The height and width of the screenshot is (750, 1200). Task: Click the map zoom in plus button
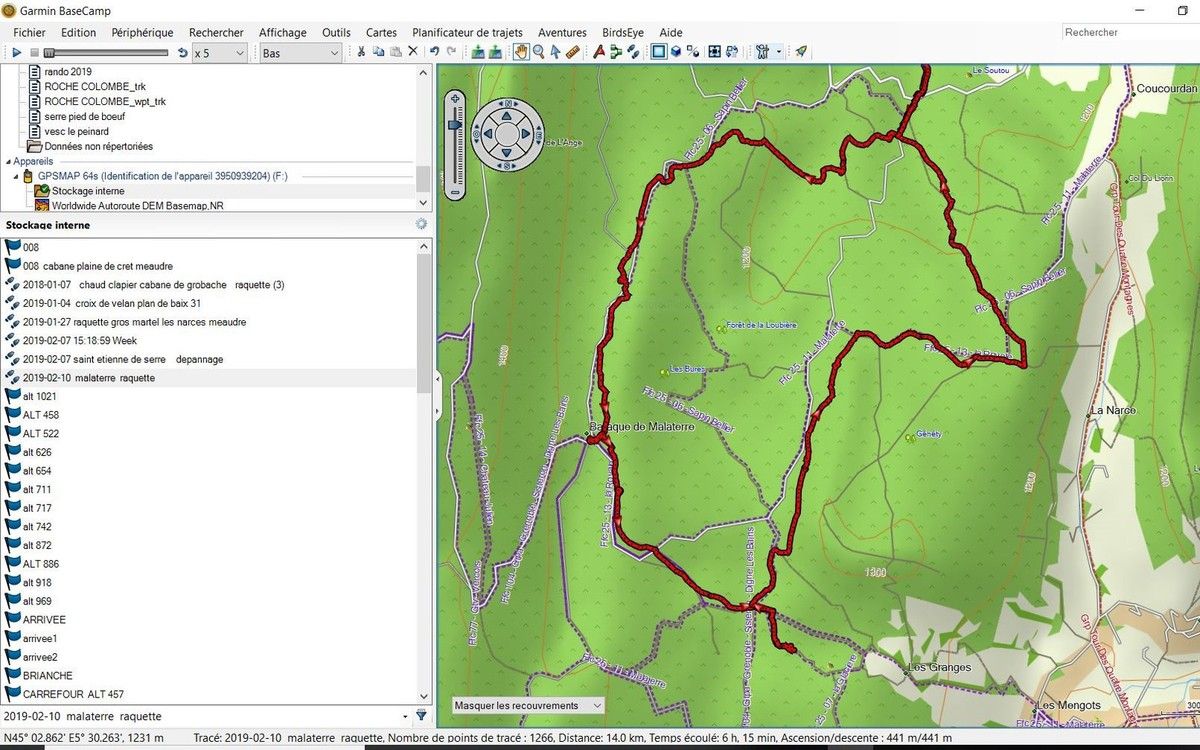(456, 98)
